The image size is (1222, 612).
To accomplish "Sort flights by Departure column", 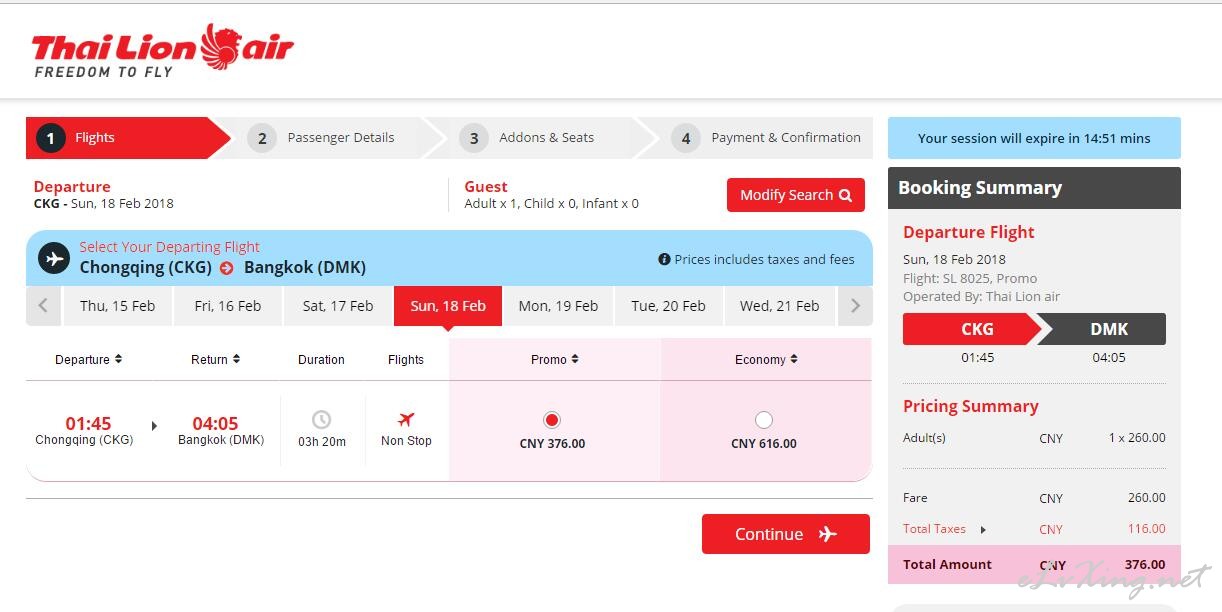I will coord(88,359).
